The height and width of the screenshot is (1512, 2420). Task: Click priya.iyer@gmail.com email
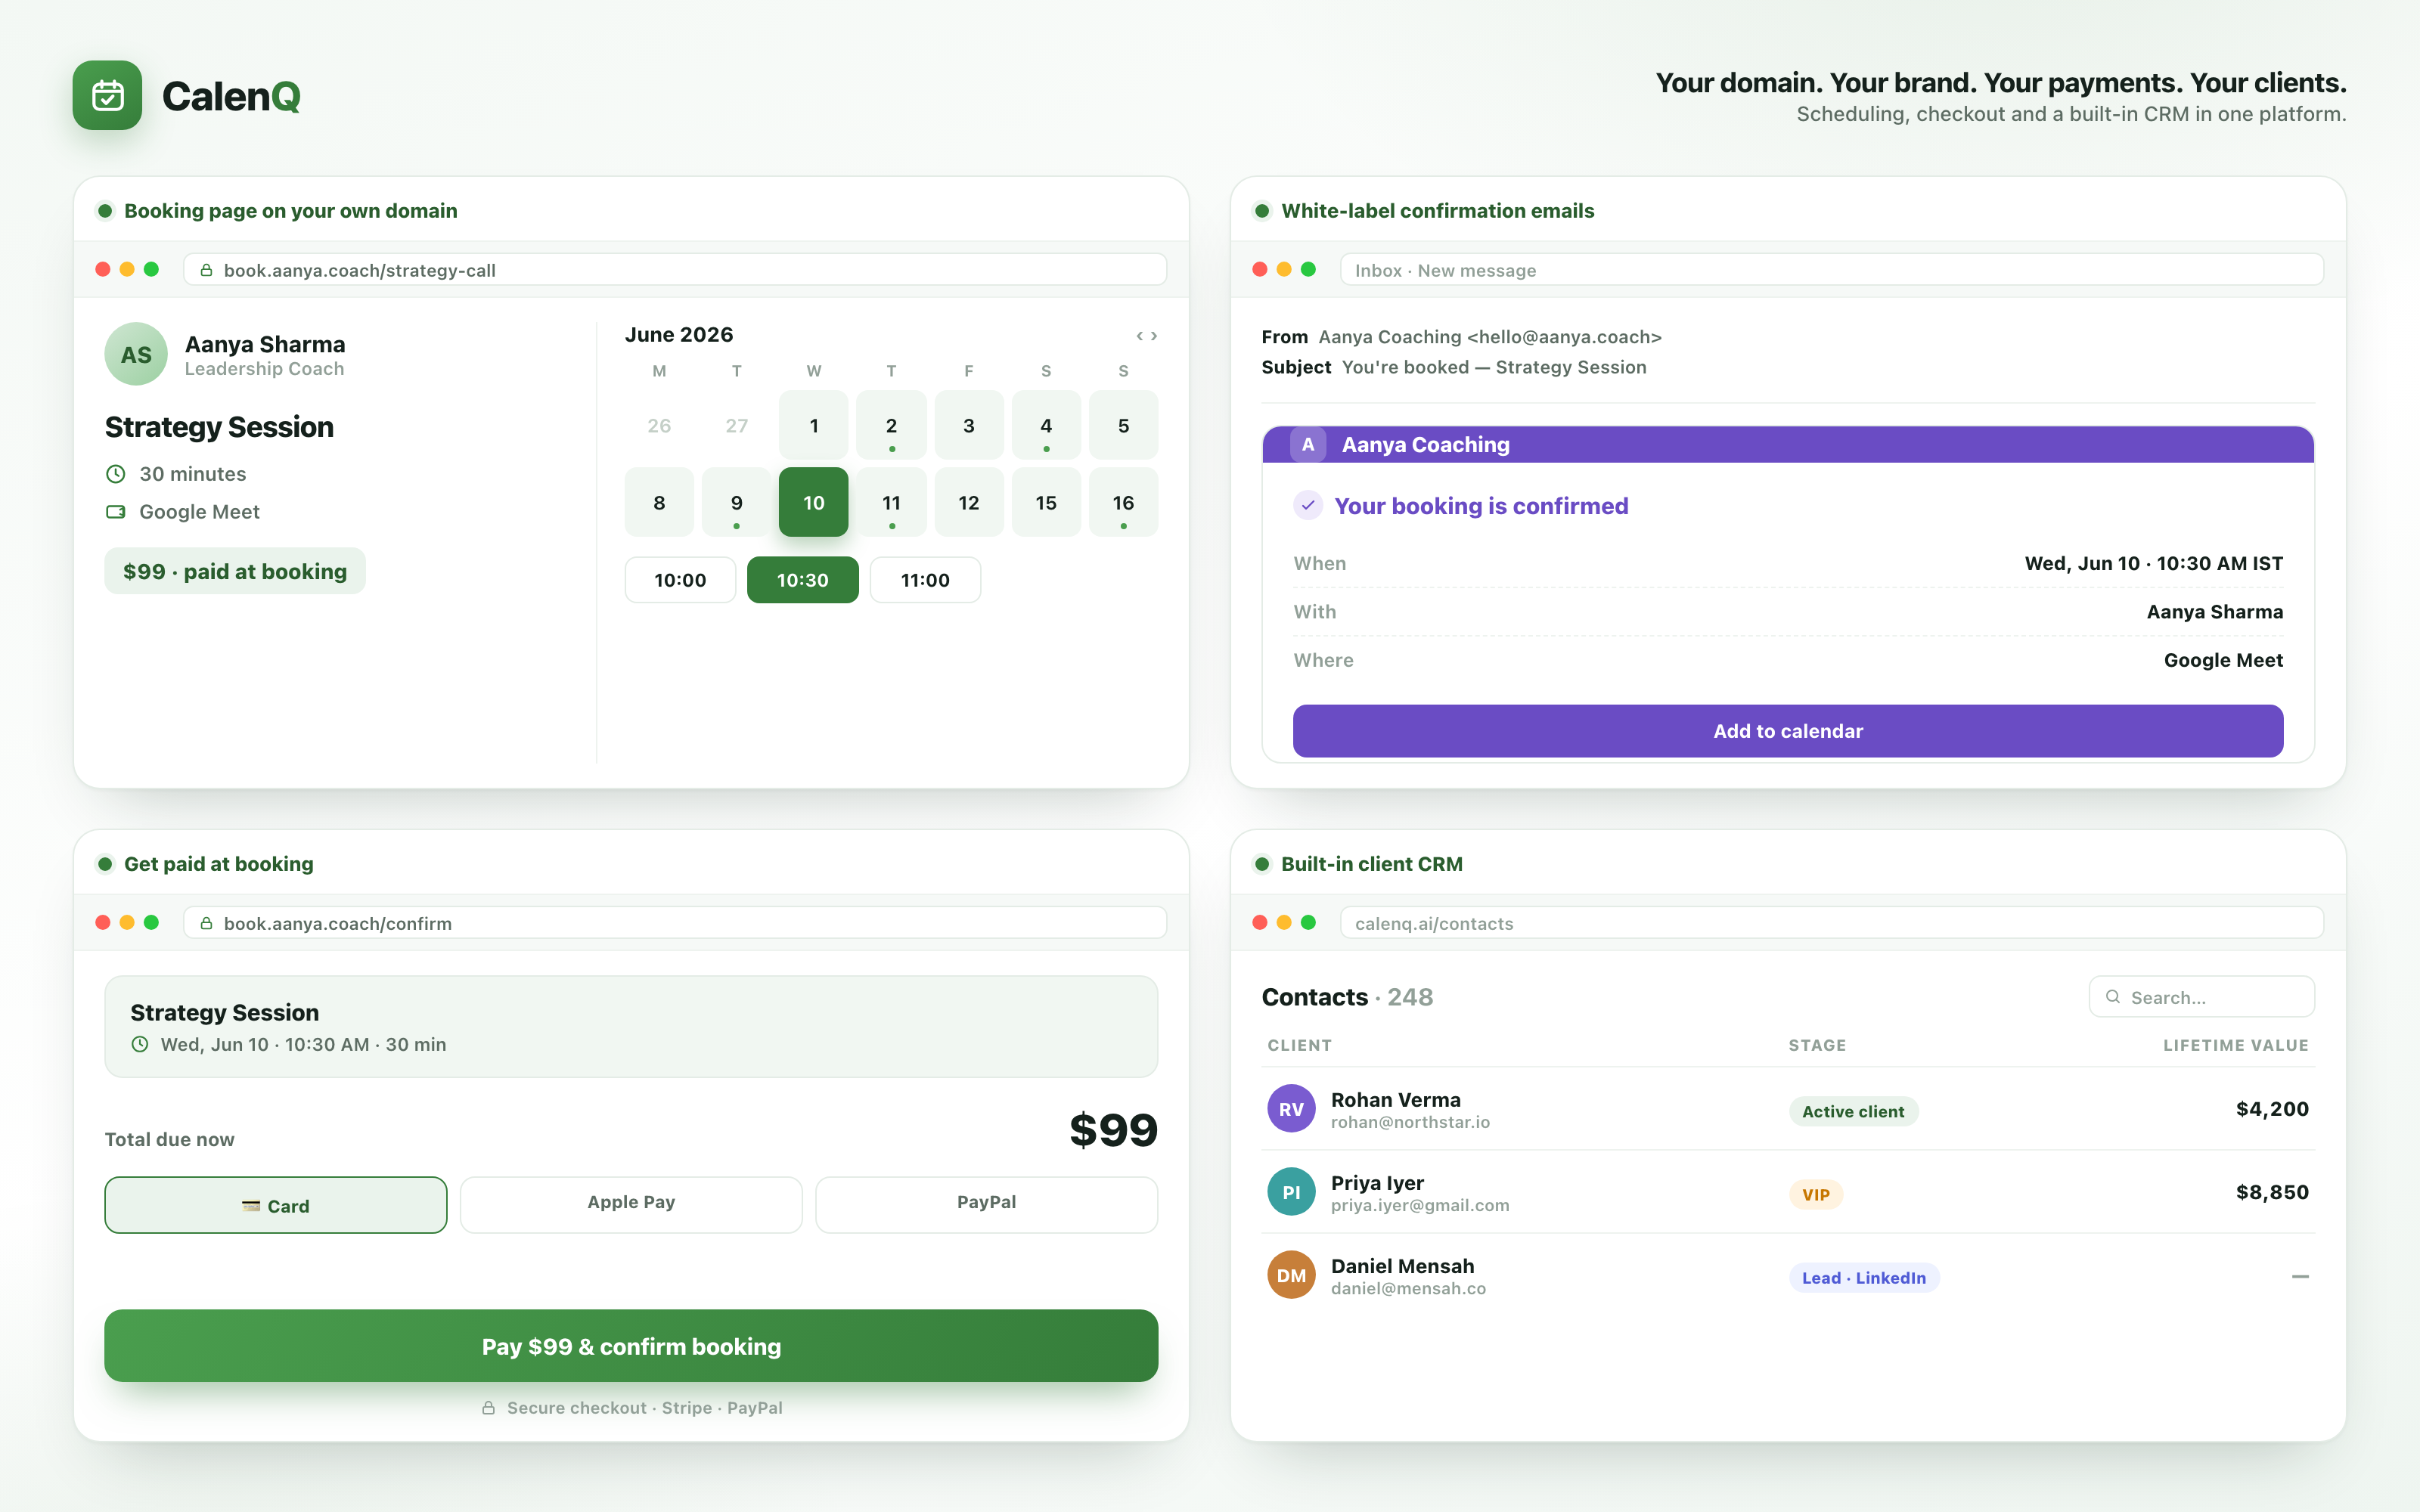click(1420, 1205)
